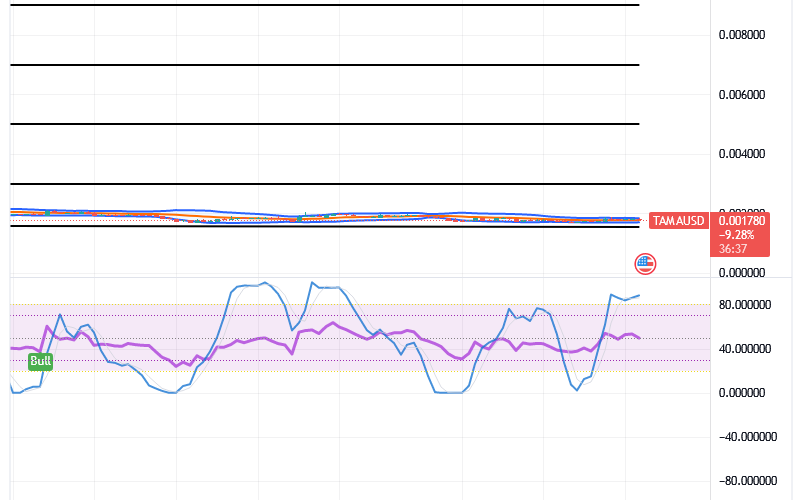Click the -40.000000 indicator axis label
The width and height of the screenshot is (802, 500).
click(x=748, y=437)
